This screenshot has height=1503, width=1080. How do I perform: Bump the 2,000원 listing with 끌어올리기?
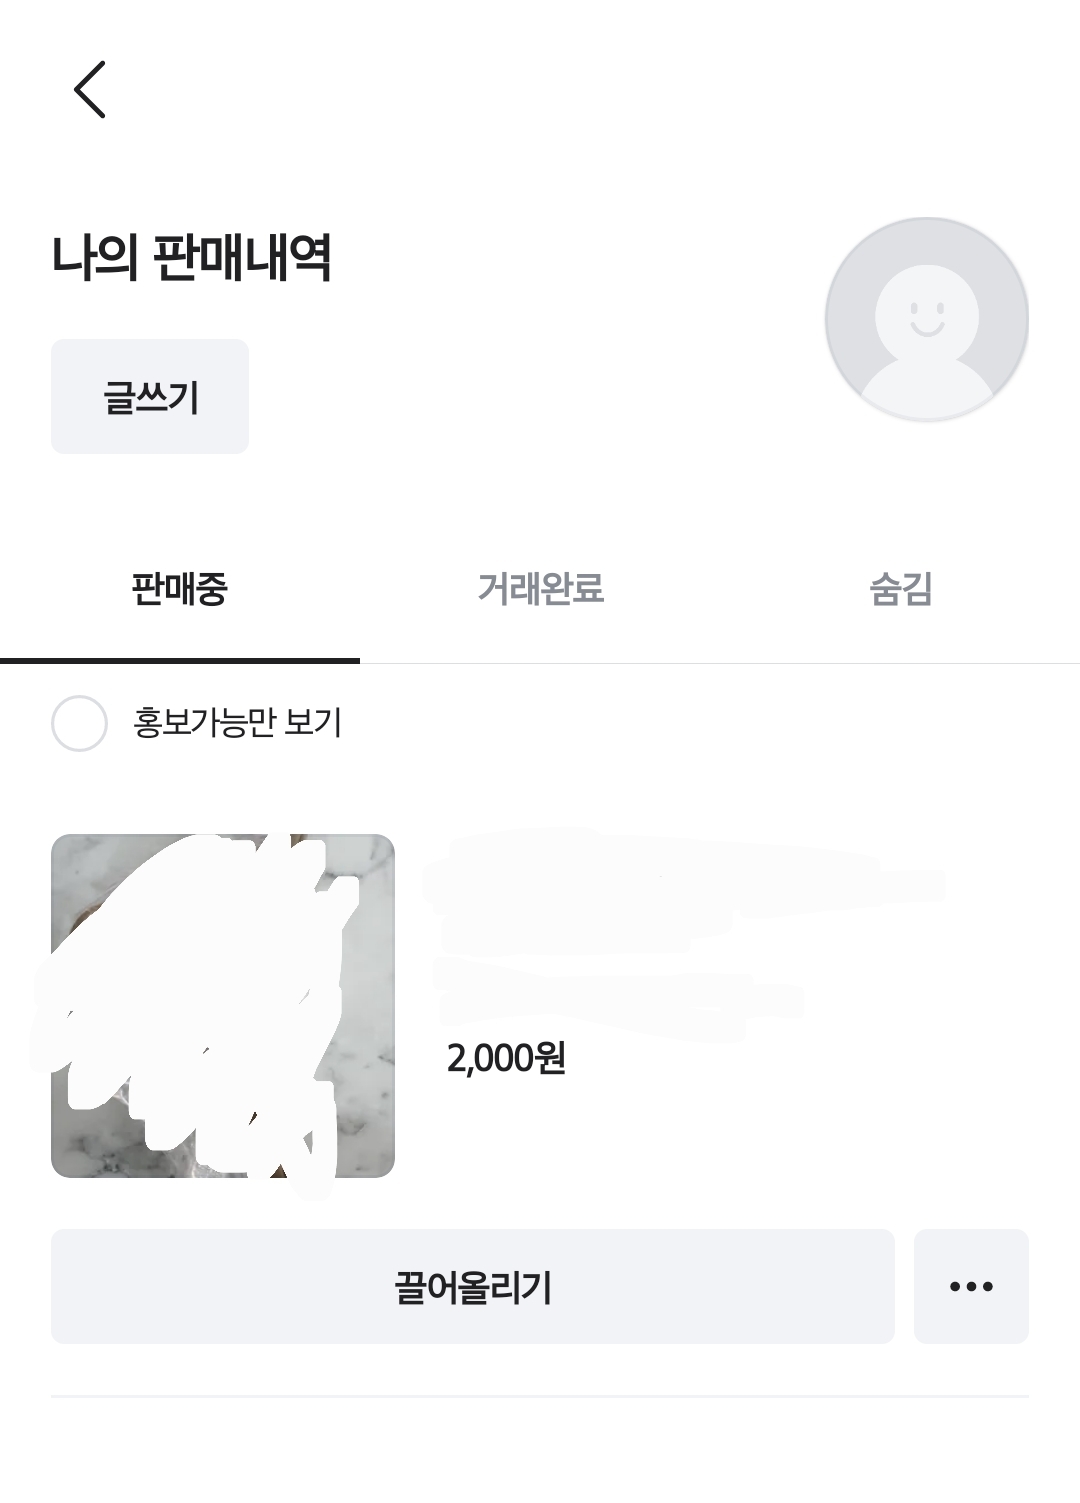472,1286
